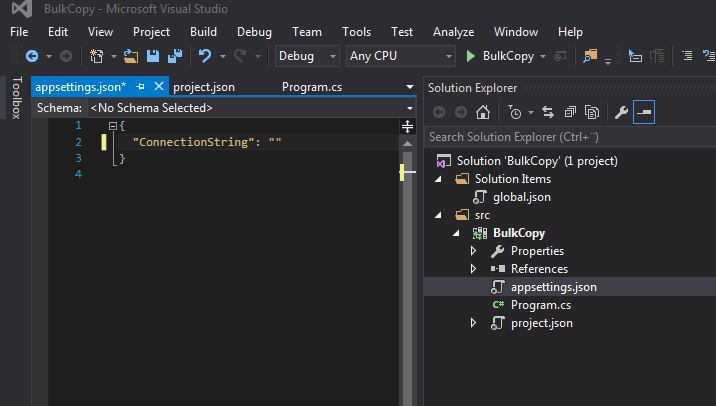Click the Undo arrow icon

(x=205, y=56)
